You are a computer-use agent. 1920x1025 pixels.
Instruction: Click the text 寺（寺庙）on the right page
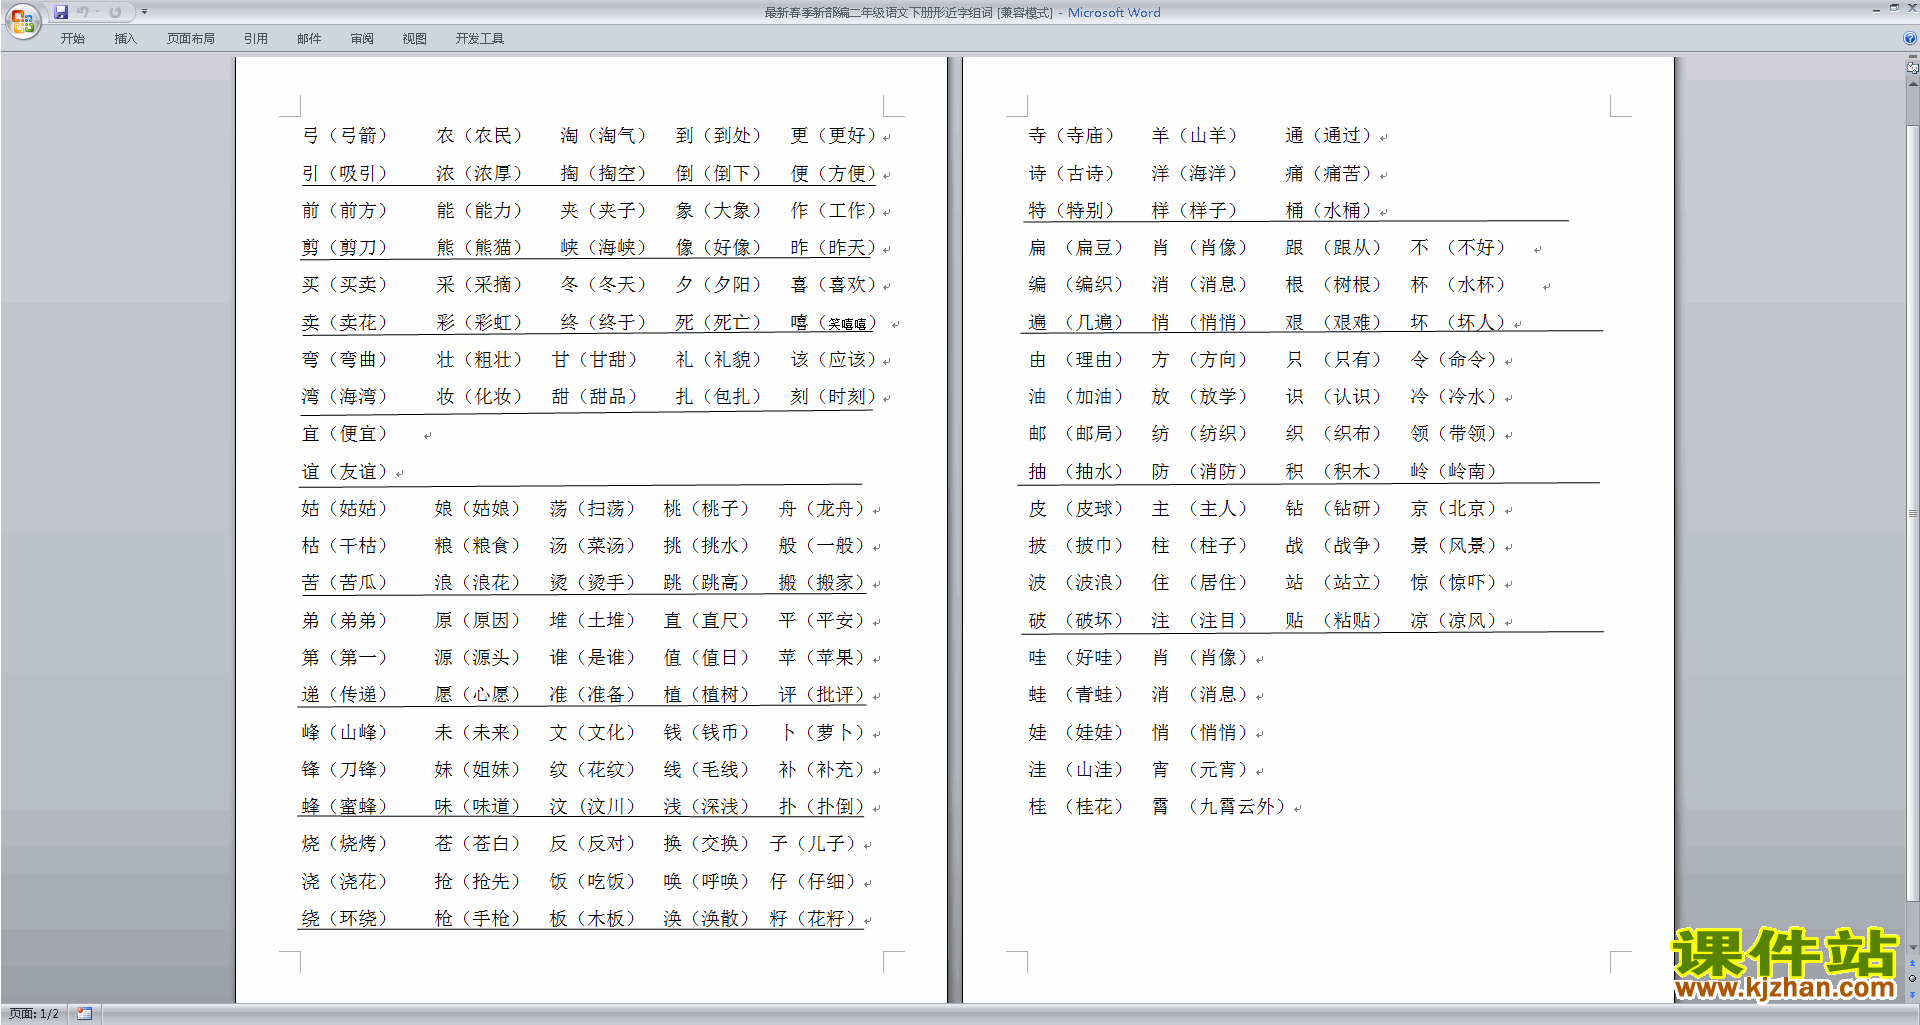coord(1071,136)
